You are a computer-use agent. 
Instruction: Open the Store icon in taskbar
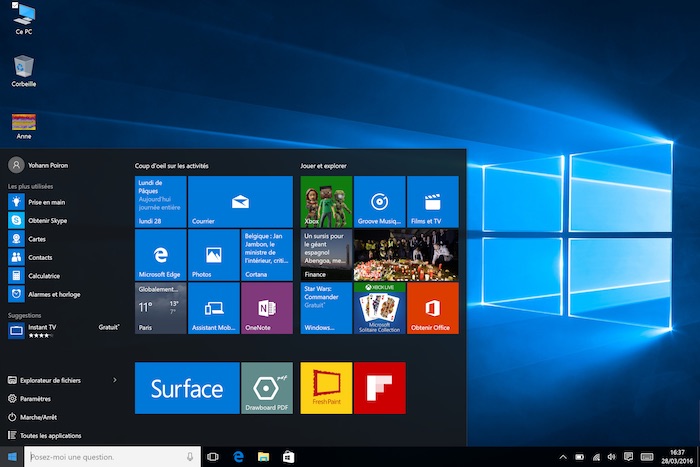click(x=288, y=456)
